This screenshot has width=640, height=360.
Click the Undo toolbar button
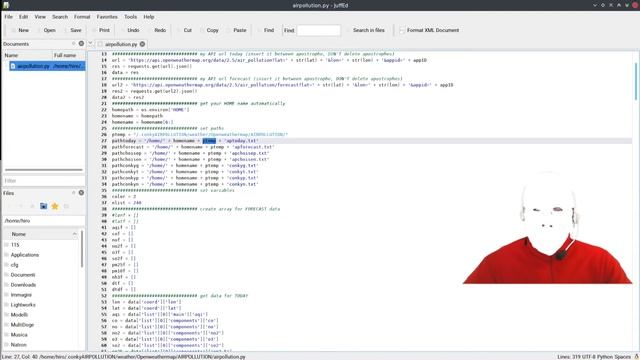tap(130, 30)
